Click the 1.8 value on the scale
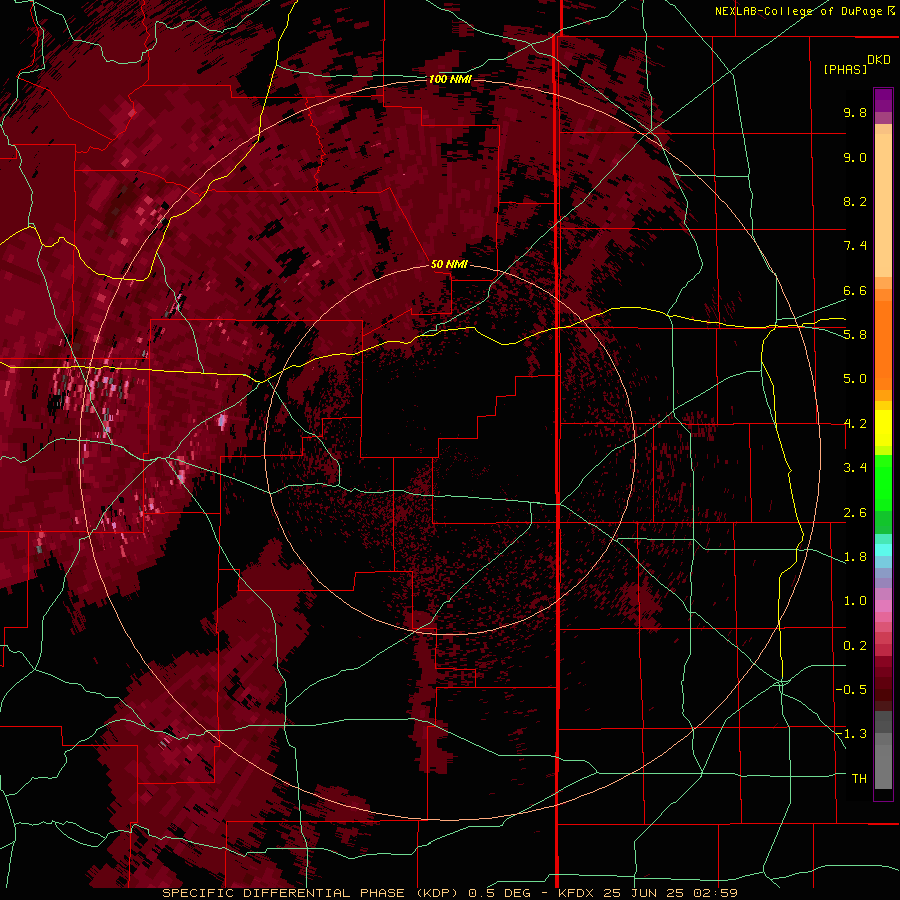Image resolution: width=900 pixels, height=900 pixels. pos(855,557)
